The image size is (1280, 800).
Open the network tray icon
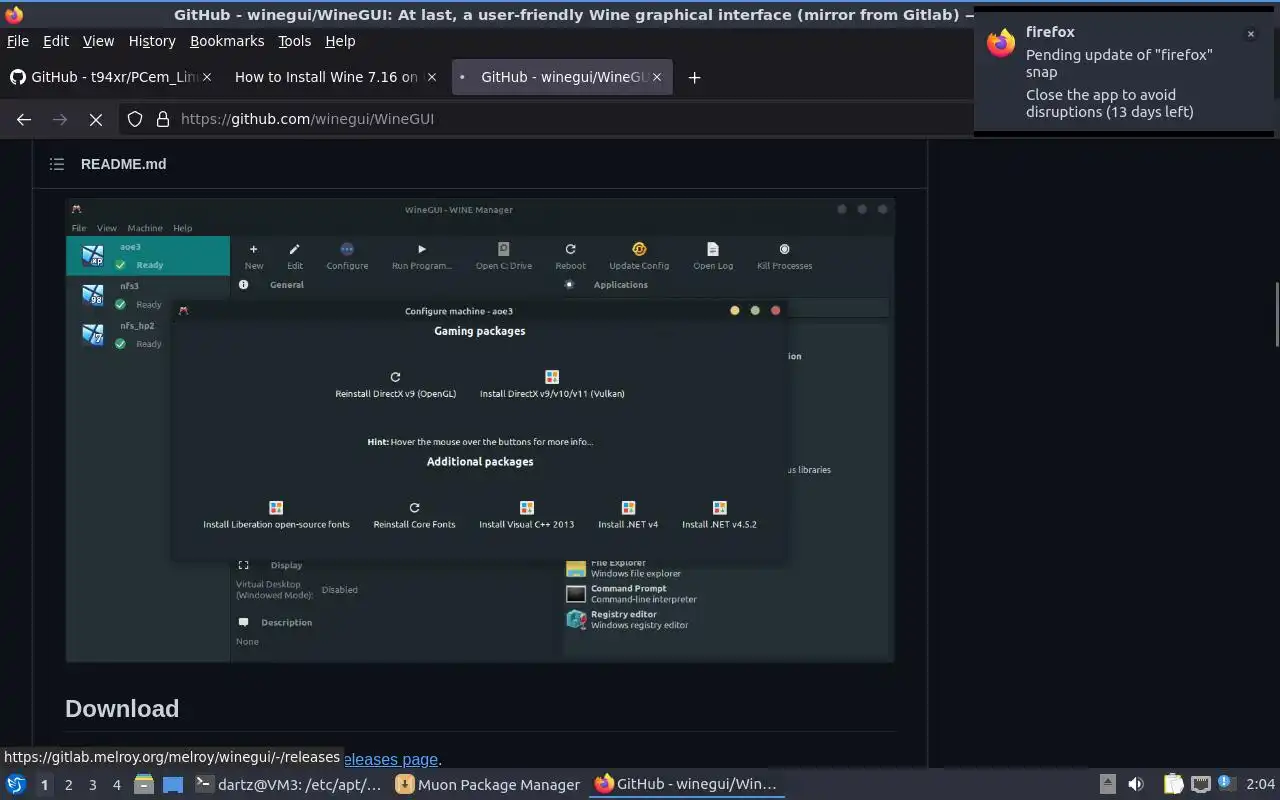click(x=1201, y=785)
